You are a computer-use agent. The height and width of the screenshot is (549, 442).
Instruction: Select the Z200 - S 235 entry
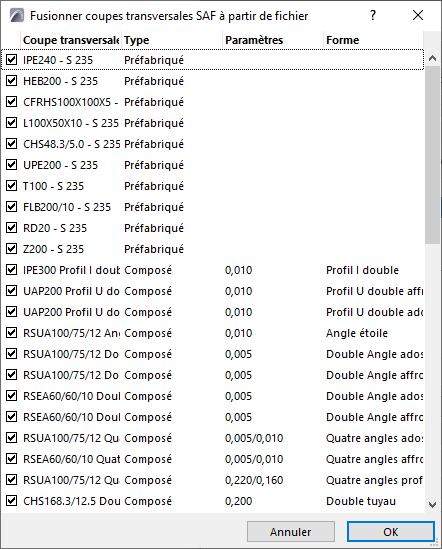(x=53, y=249)
